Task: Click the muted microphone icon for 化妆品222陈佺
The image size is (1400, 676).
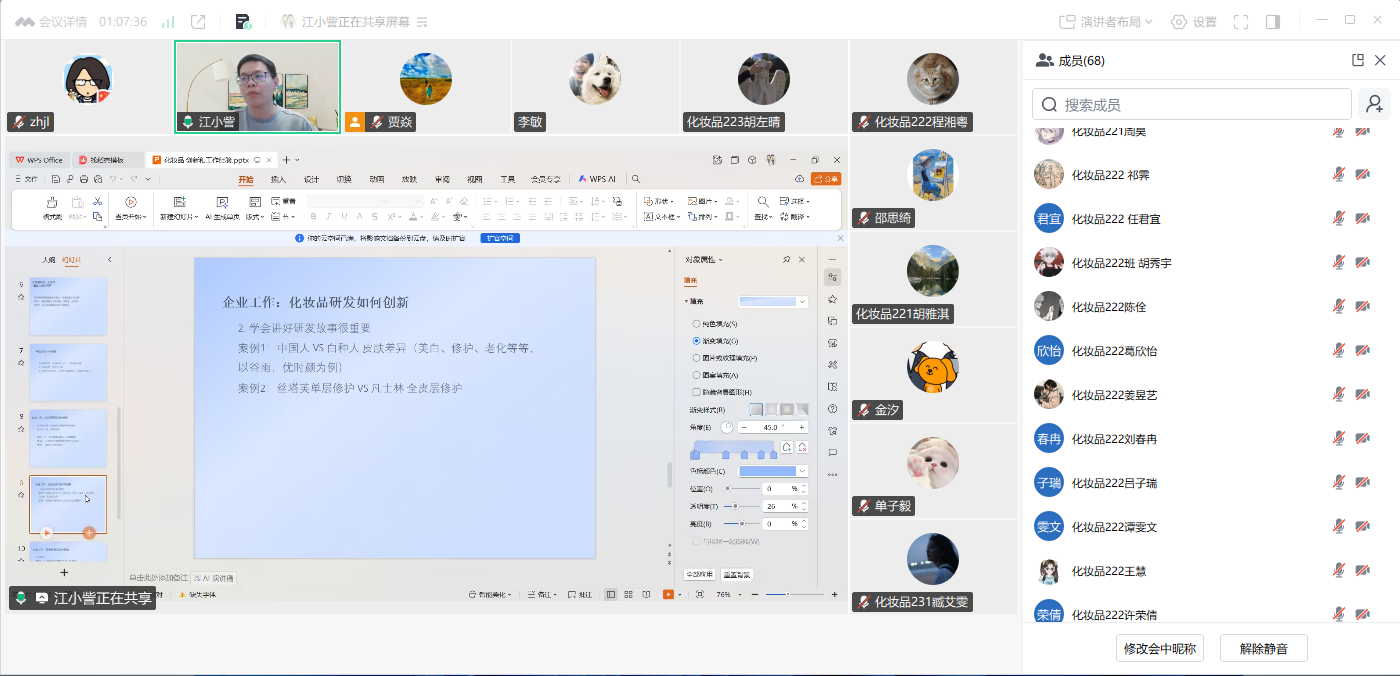Action: tap(1339, 307)
